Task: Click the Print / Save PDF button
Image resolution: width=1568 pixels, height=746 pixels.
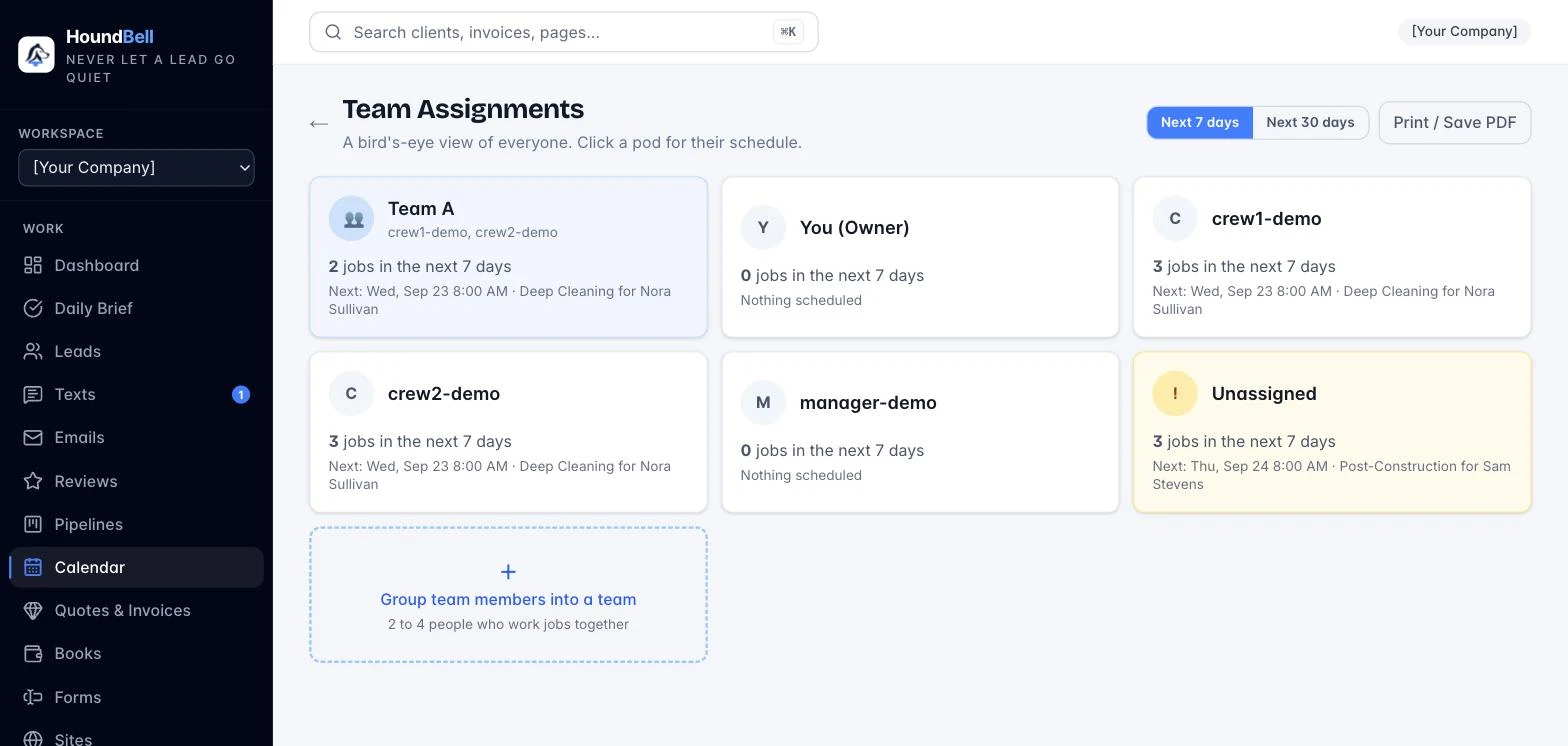Action: click(1455, 122)
